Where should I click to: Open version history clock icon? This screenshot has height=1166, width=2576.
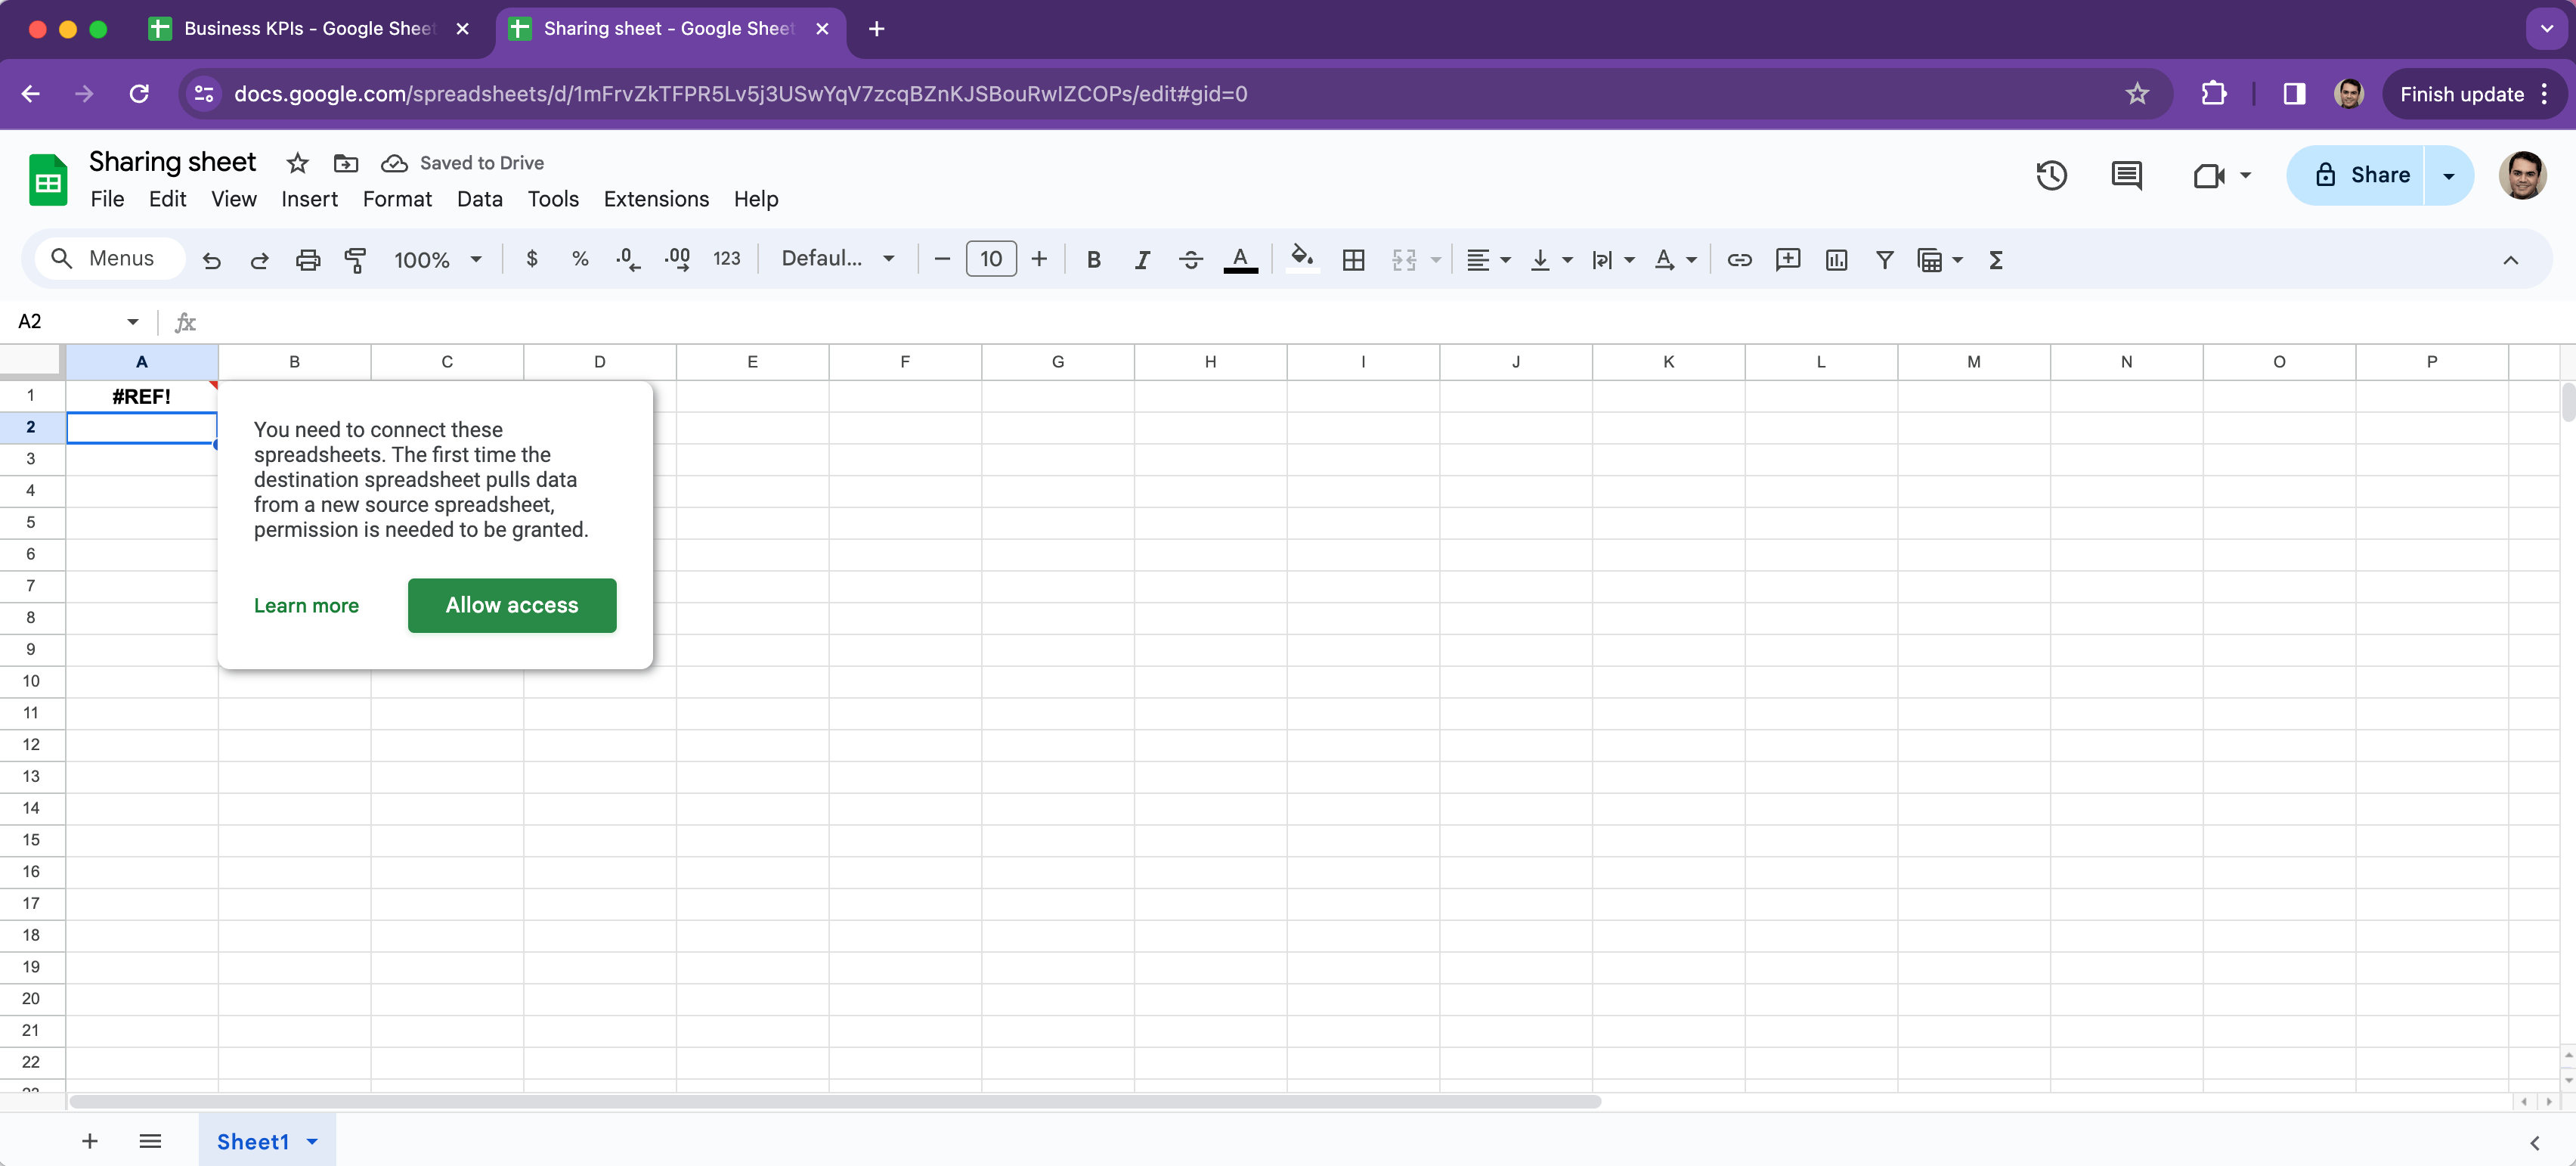[2051, 176]
